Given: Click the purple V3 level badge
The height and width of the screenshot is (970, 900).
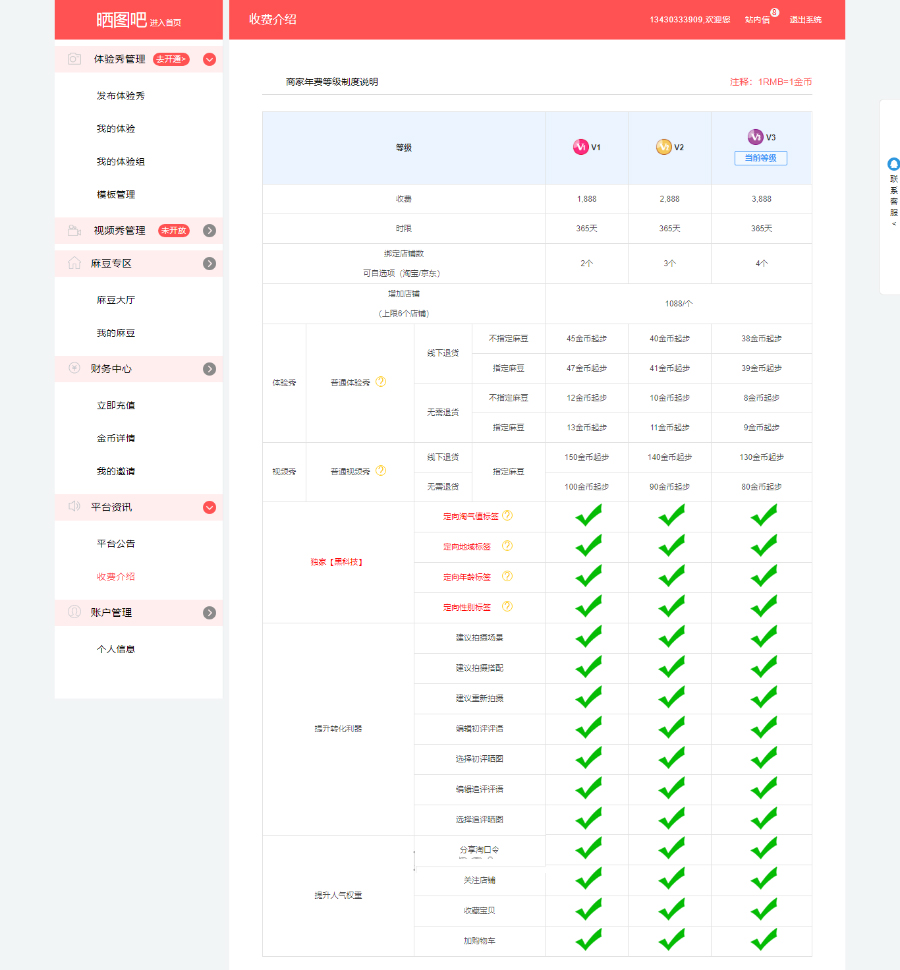Looking at the screenshot, I should (756, 137).
